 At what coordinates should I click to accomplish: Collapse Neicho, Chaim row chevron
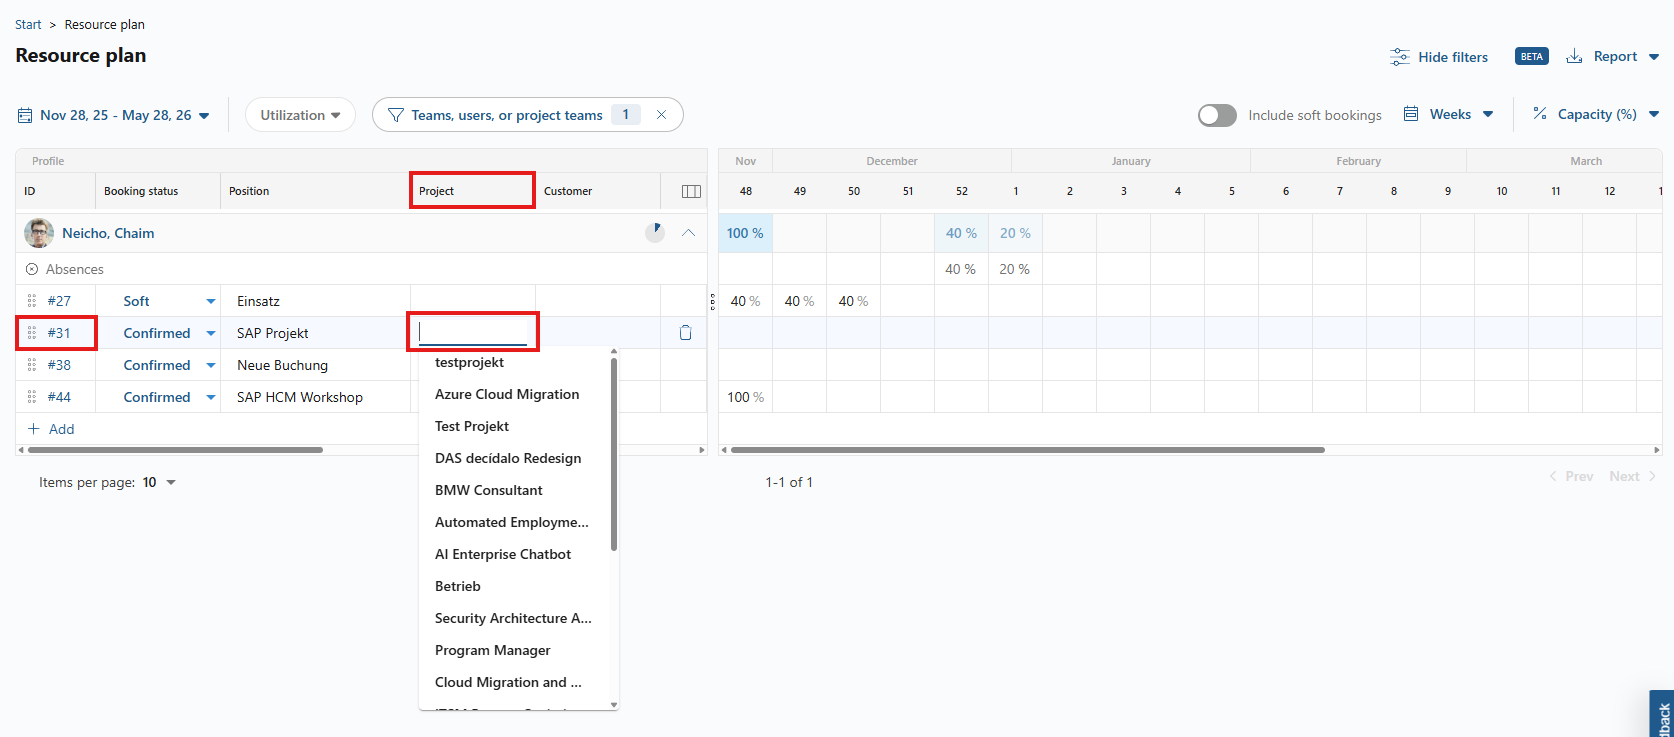[x=688, y=233]
